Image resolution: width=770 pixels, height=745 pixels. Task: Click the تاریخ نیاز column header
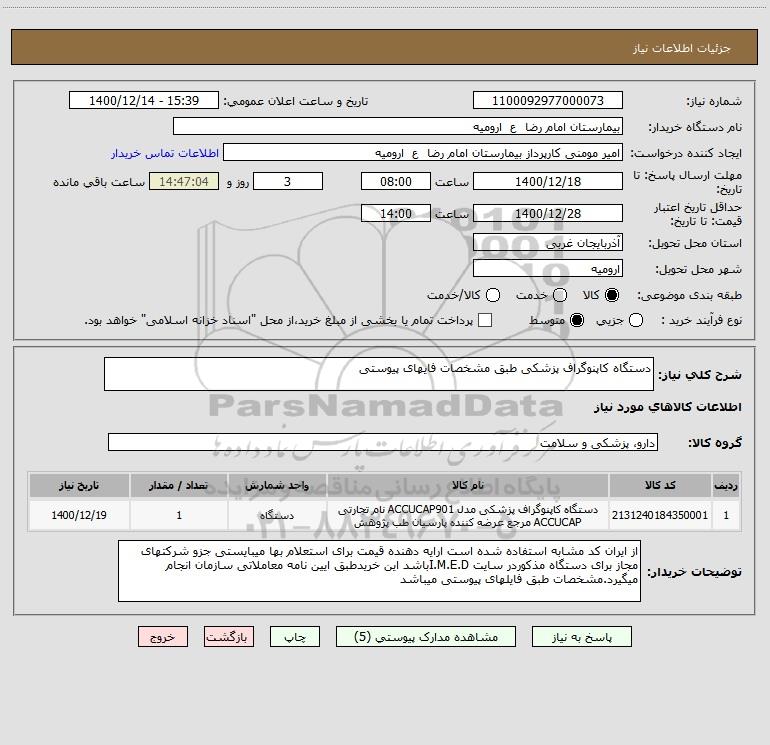79,485
